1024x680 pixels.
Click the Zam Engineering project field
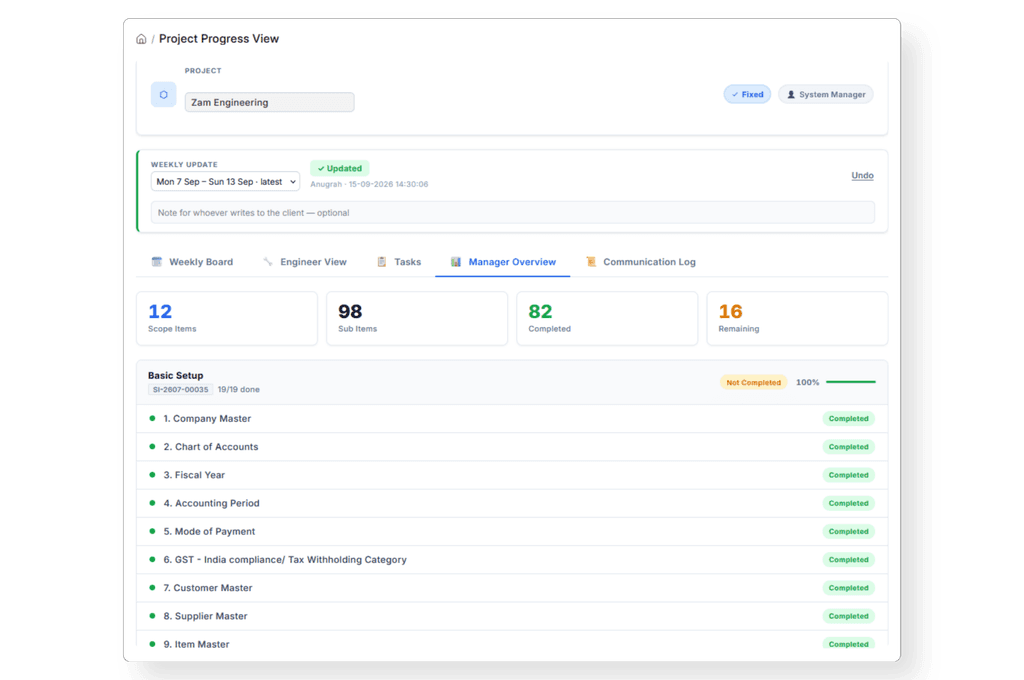[x=269, y=102]
